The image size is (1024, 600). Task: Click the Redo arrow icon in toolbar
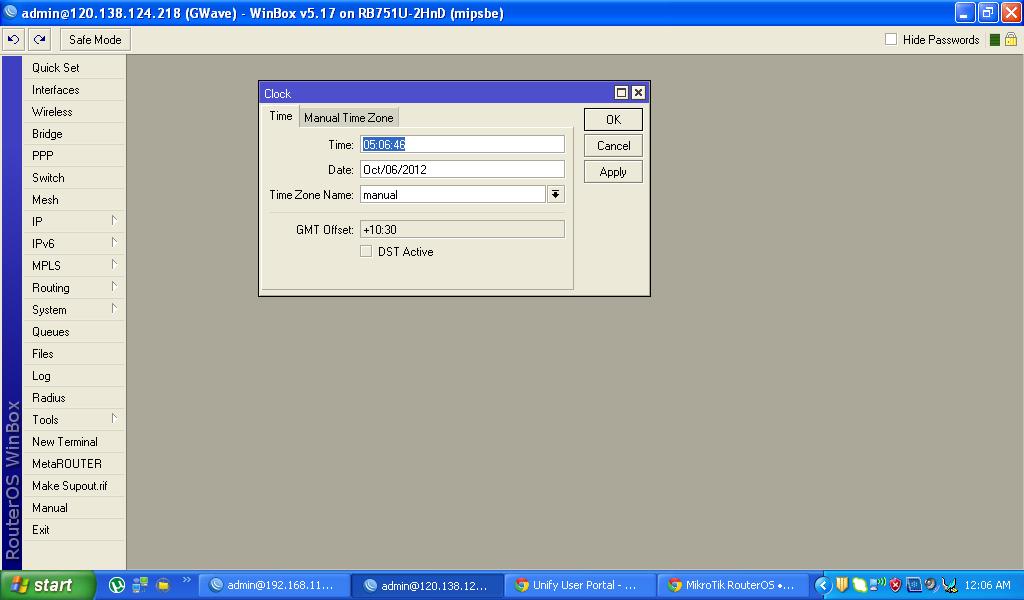(39, 40)
